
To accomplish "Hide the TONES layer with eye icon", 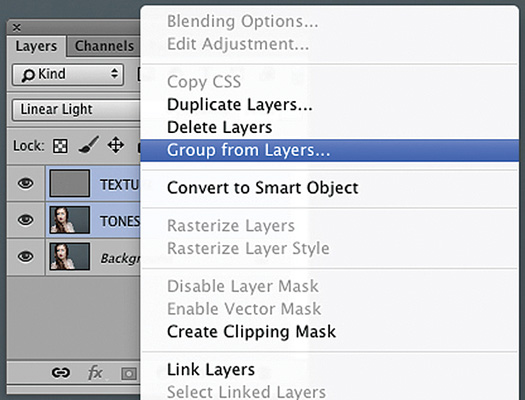I will pyautogui.click(x=25, y=220).
